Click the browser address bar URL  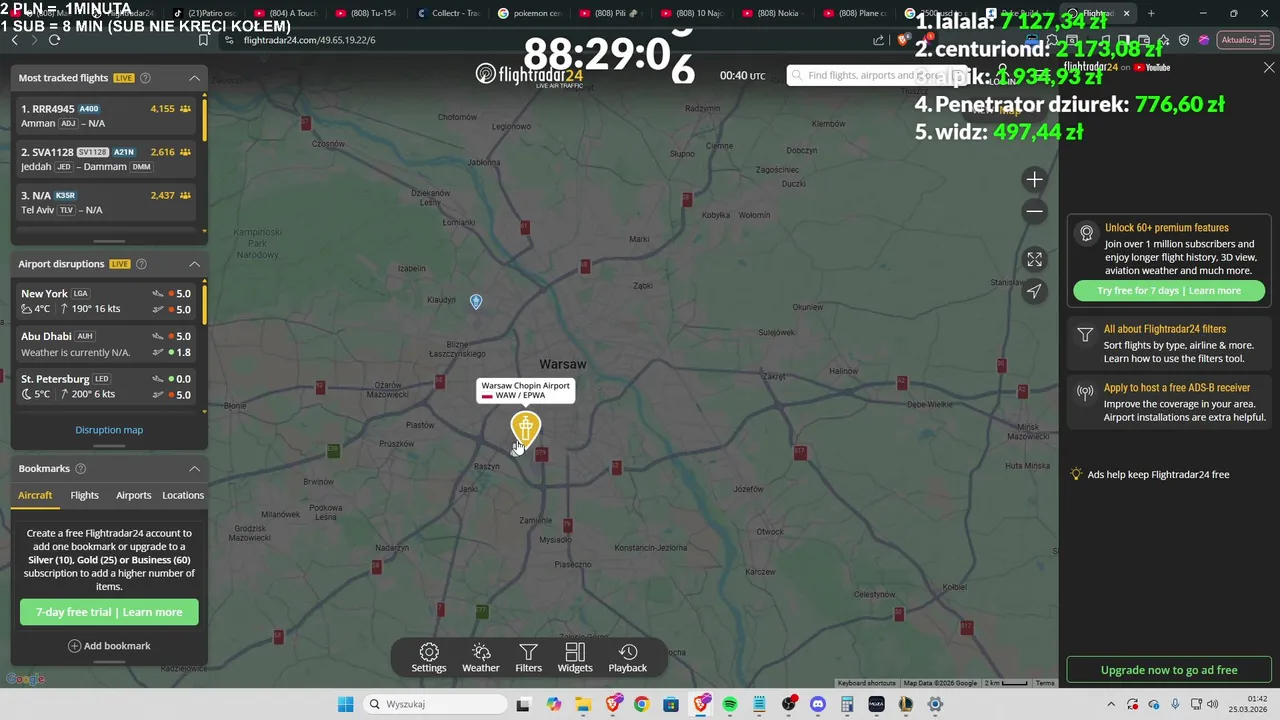coord(309,40)
